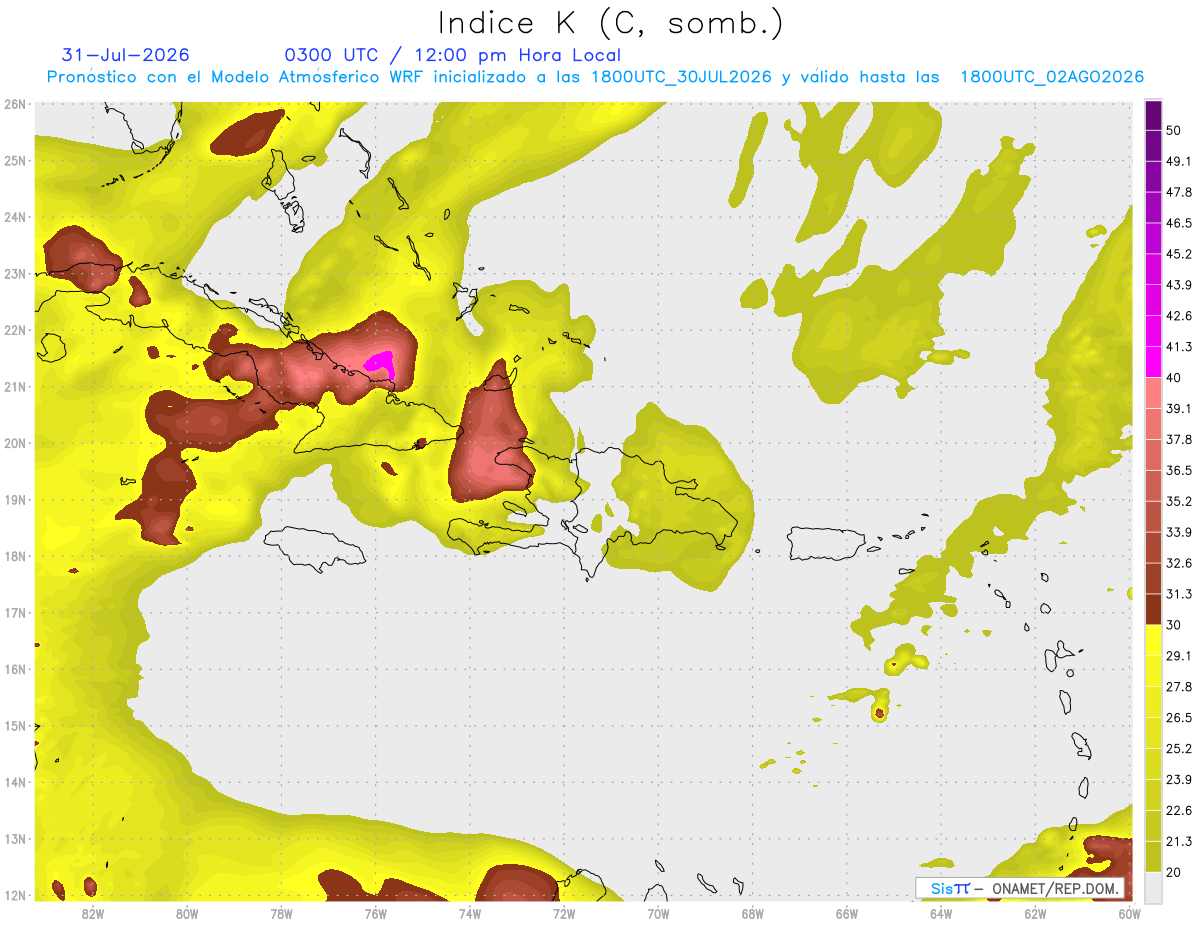Image resolution: width=1200 pixels, height=927 pixels.
Task: Click the colorbar value 30
Action: 1174,625
